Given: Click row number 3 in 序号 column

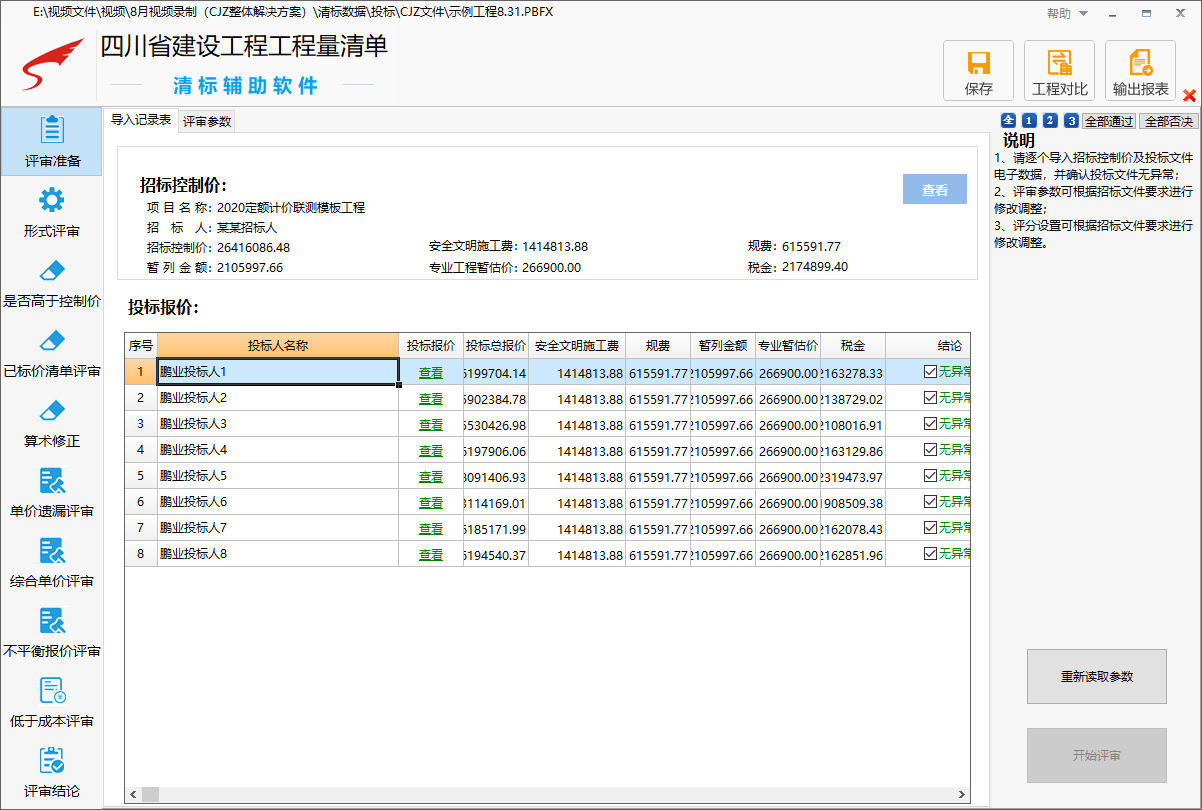Looking at the screenshot, I should click(141, 424).
